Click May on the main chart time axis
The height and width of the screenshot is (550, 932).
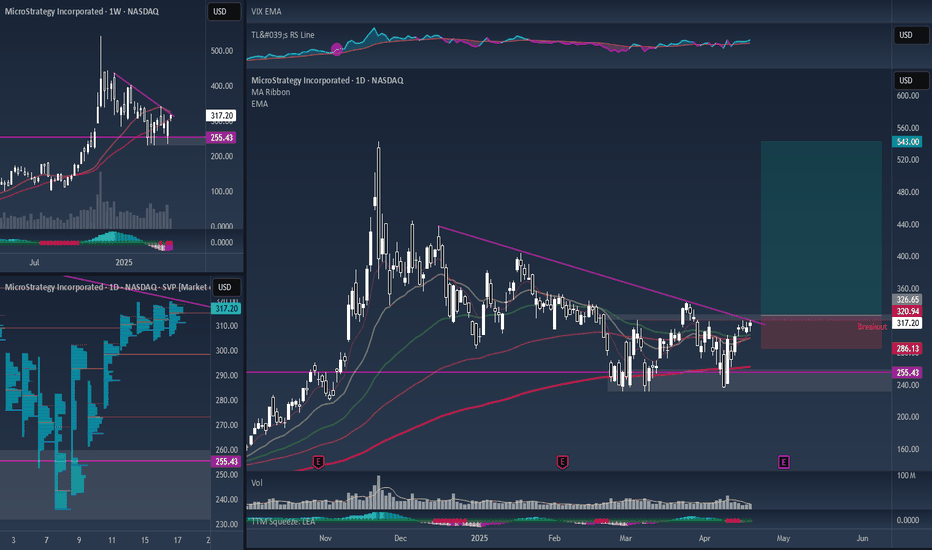coord(783,538)
